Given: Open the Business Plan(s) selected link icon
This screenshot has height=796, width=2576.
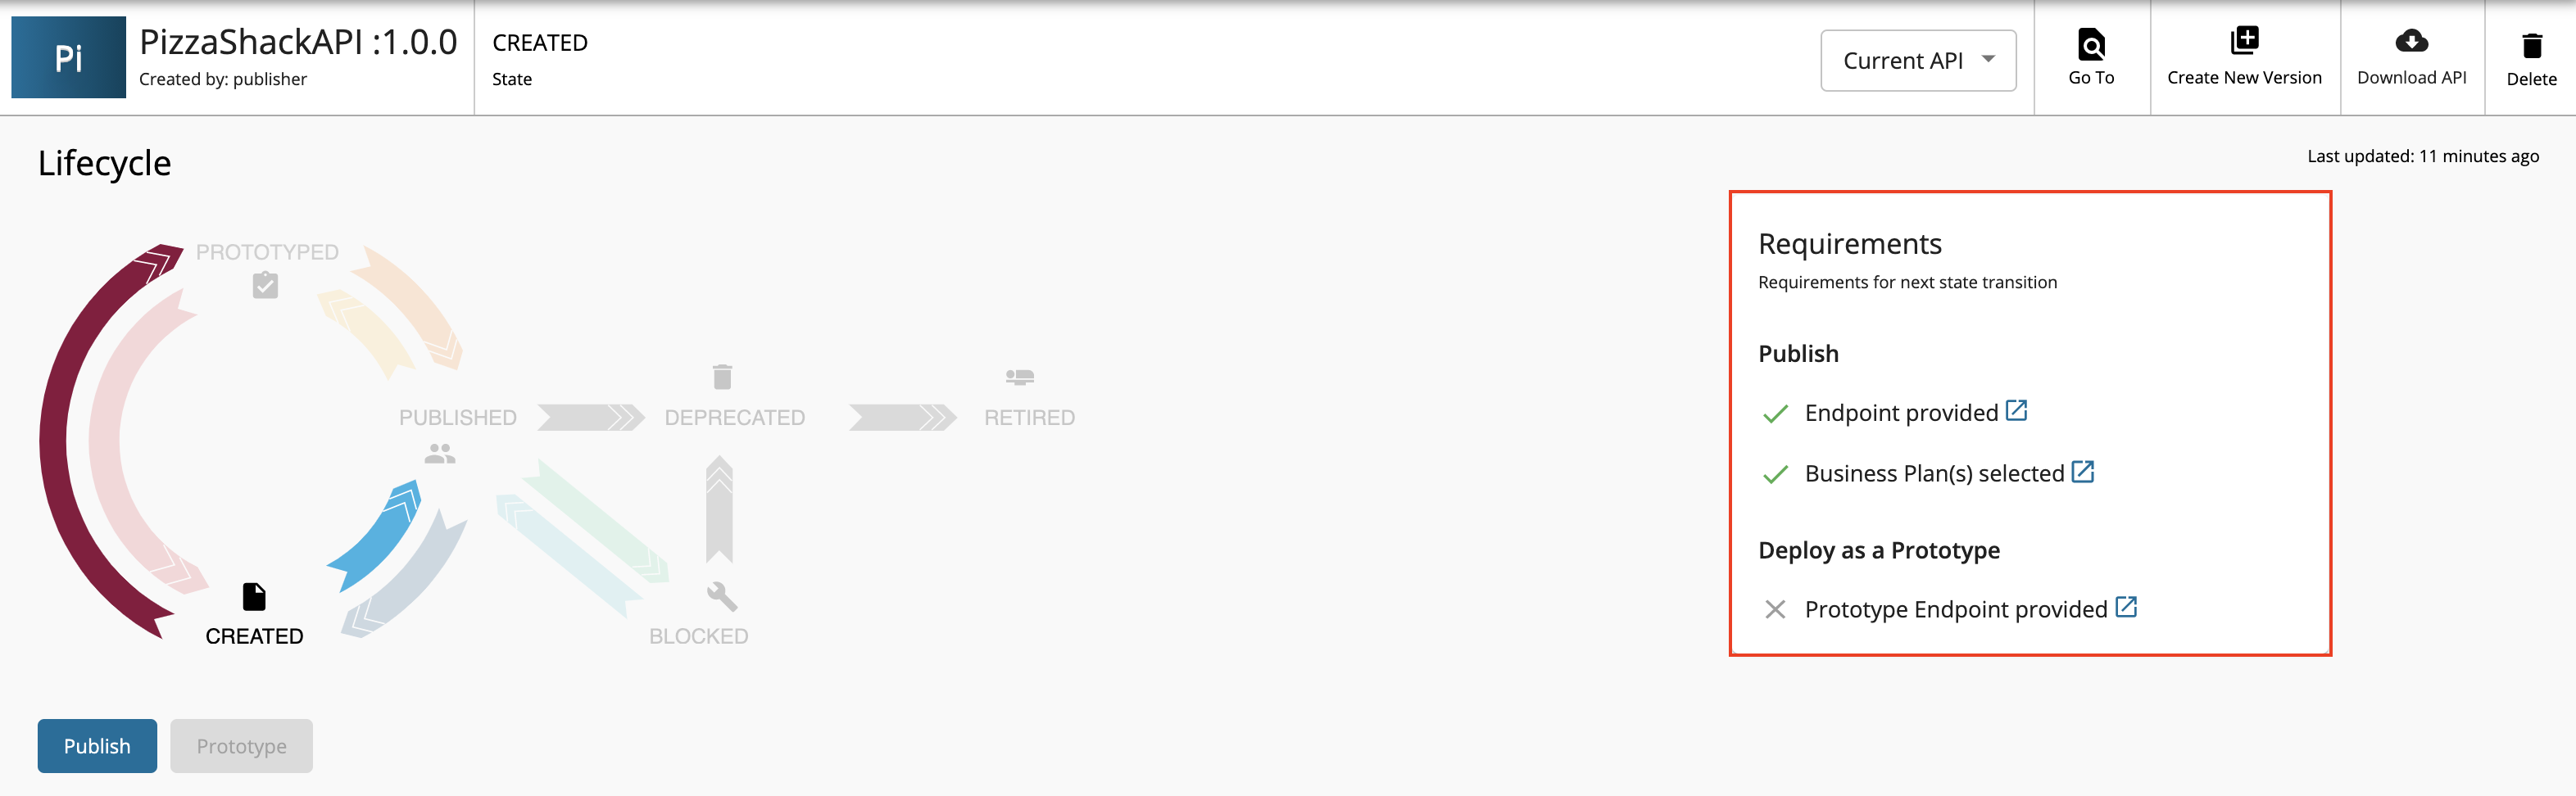Looking at the screenshot, I should click(2082, 471).
